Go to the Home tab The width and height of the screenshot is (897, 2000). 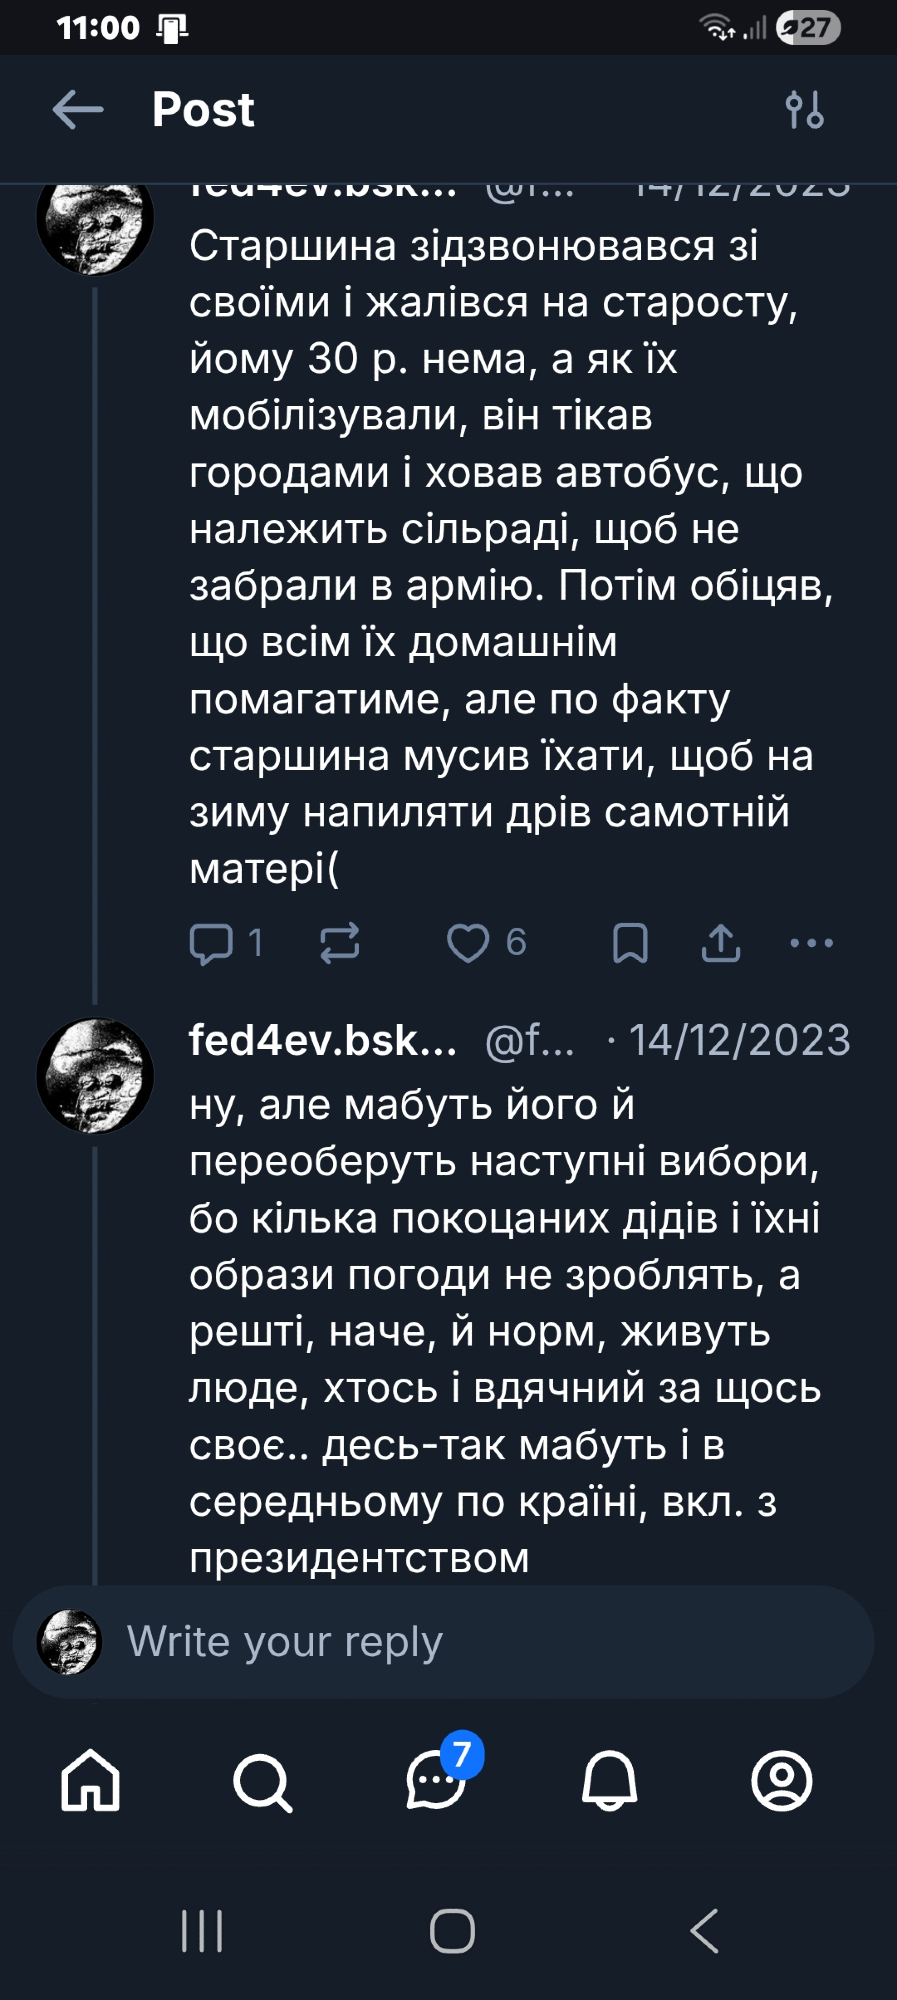click(90, 1781)
